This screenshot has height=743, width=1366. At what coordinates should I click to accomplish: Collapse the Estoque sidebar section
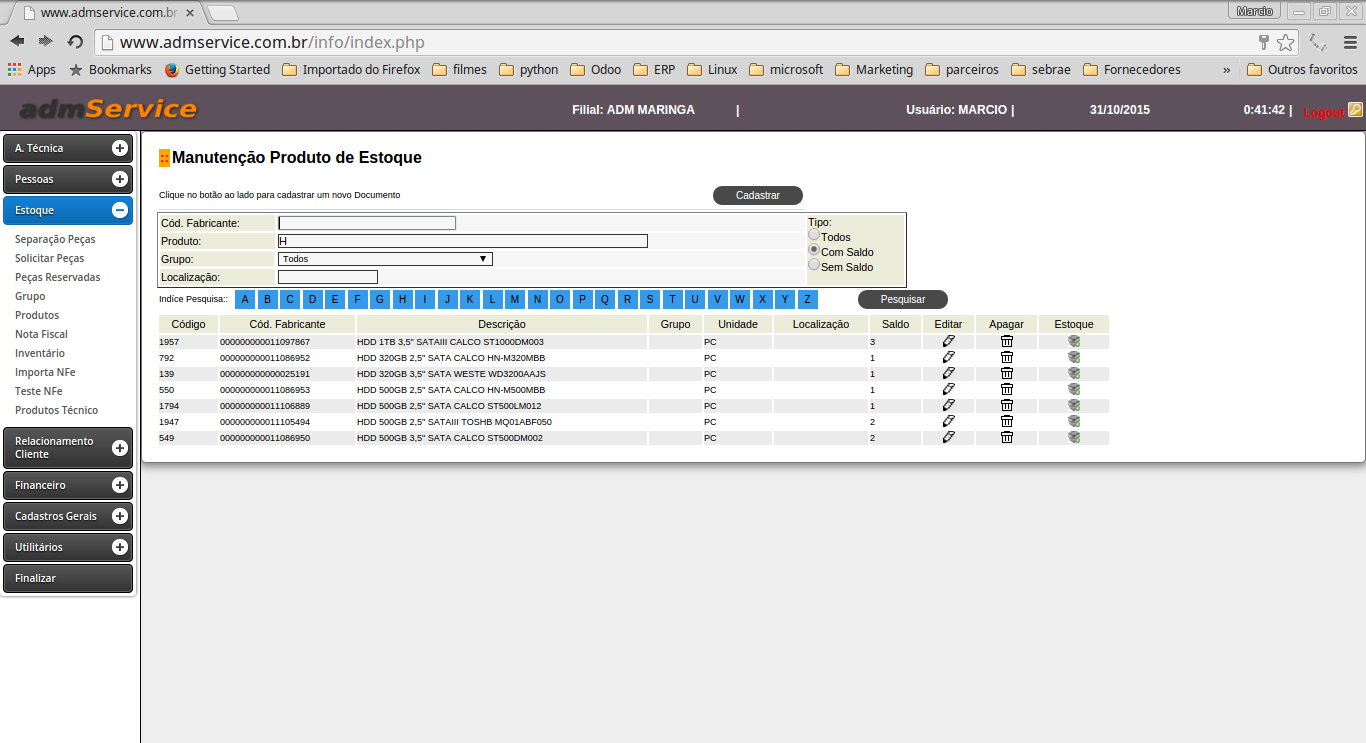(x=119, y=210)
